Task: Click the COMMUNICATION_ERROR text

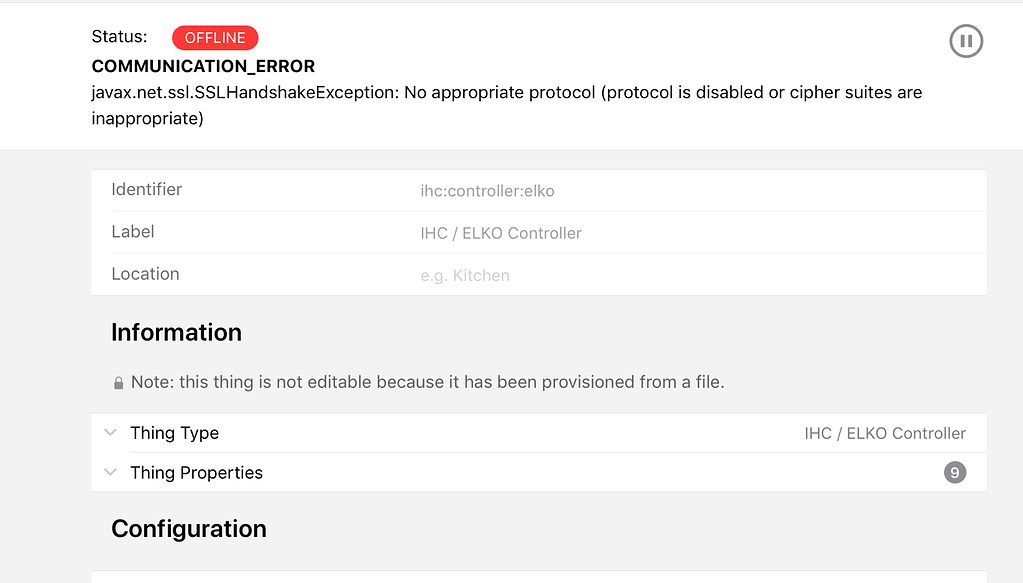Action: (x=203, y=66)
